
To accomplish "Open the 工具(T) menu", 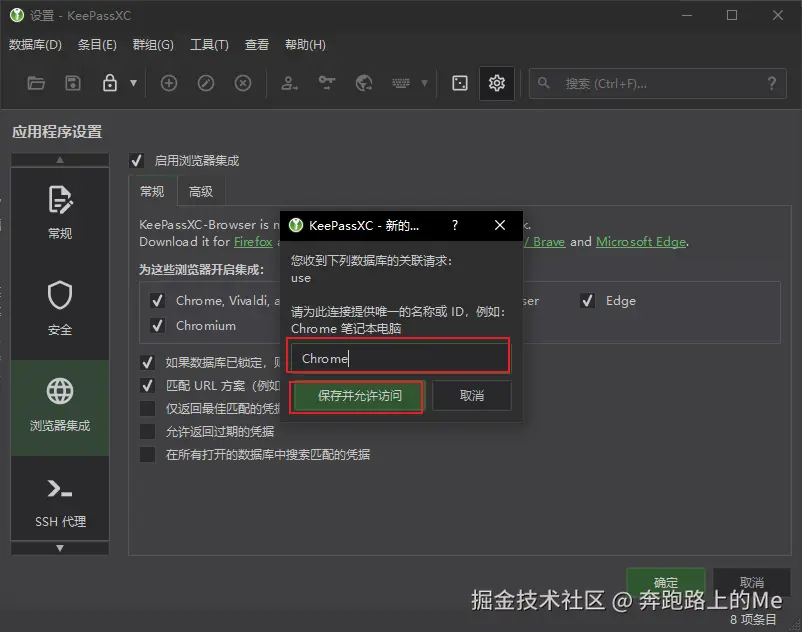I will 209,45.
